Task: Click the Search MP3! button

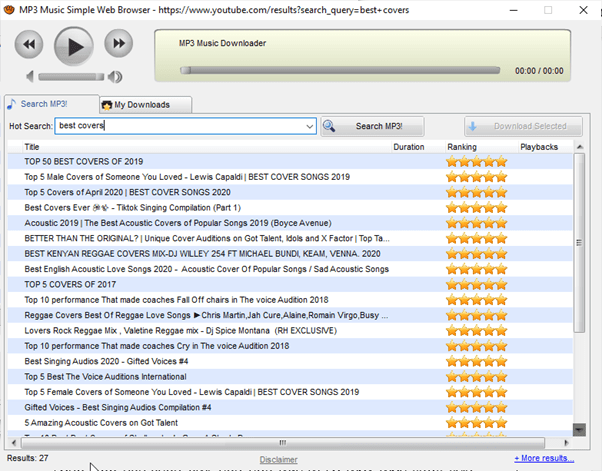Action: pos(372,126)
